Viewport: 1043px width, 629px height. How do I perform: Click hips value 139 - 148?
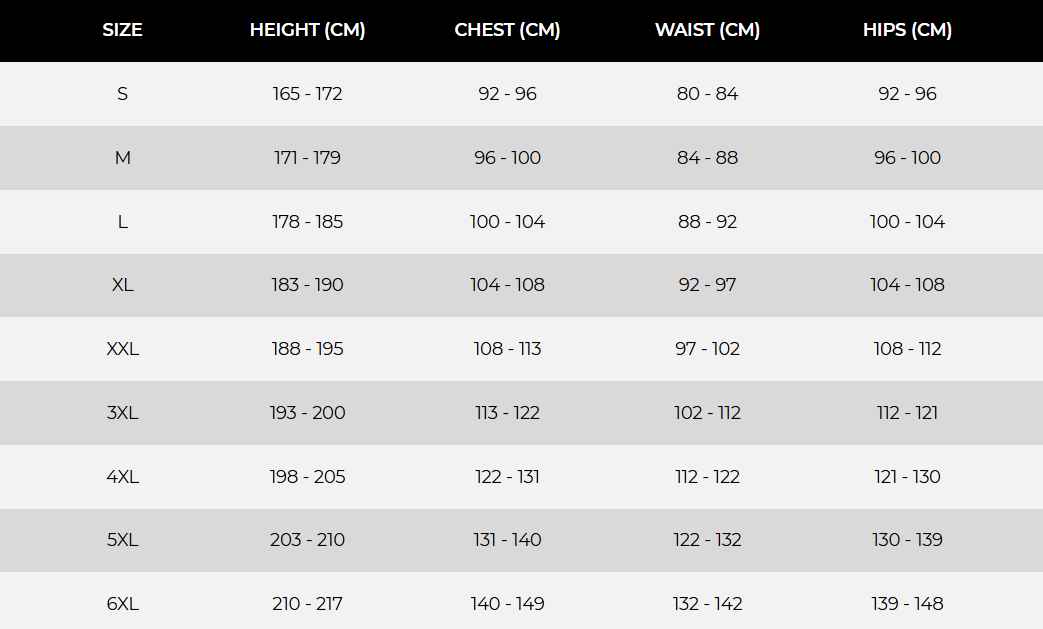(x=907, y=604)
